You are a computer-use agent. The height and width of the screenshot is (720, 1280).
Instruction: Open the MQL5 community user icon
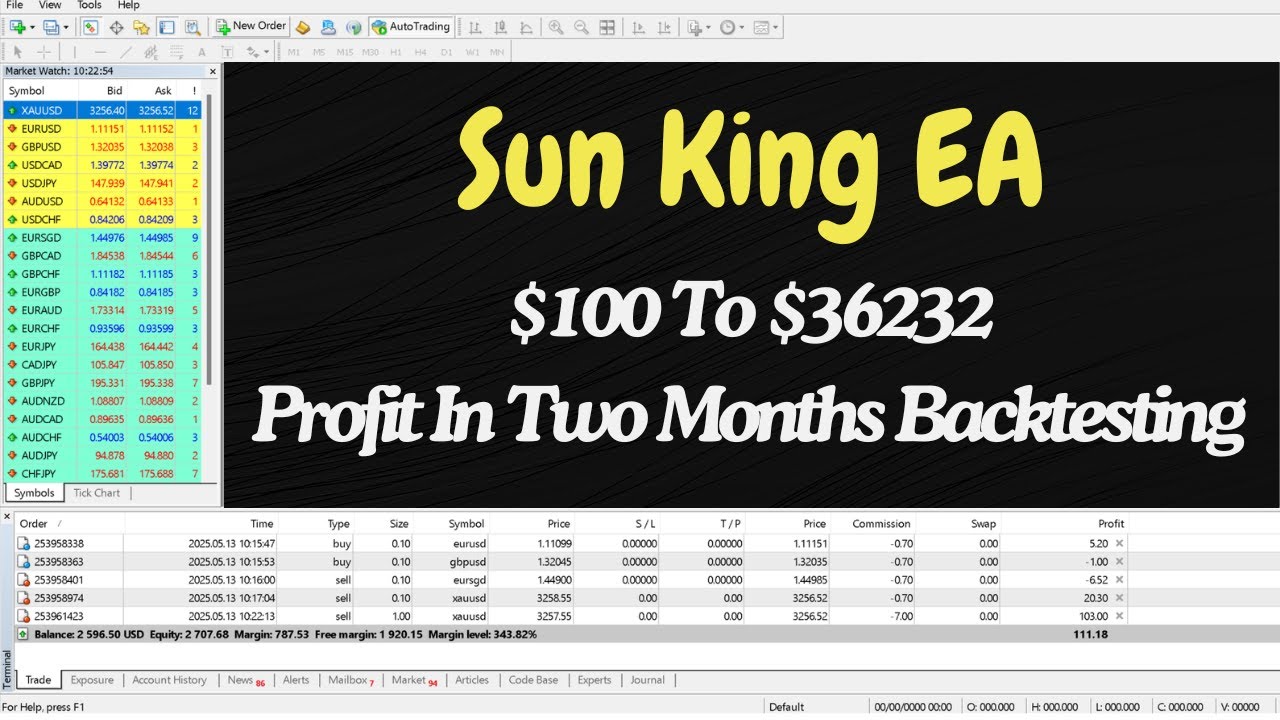(x=328, y=27)
